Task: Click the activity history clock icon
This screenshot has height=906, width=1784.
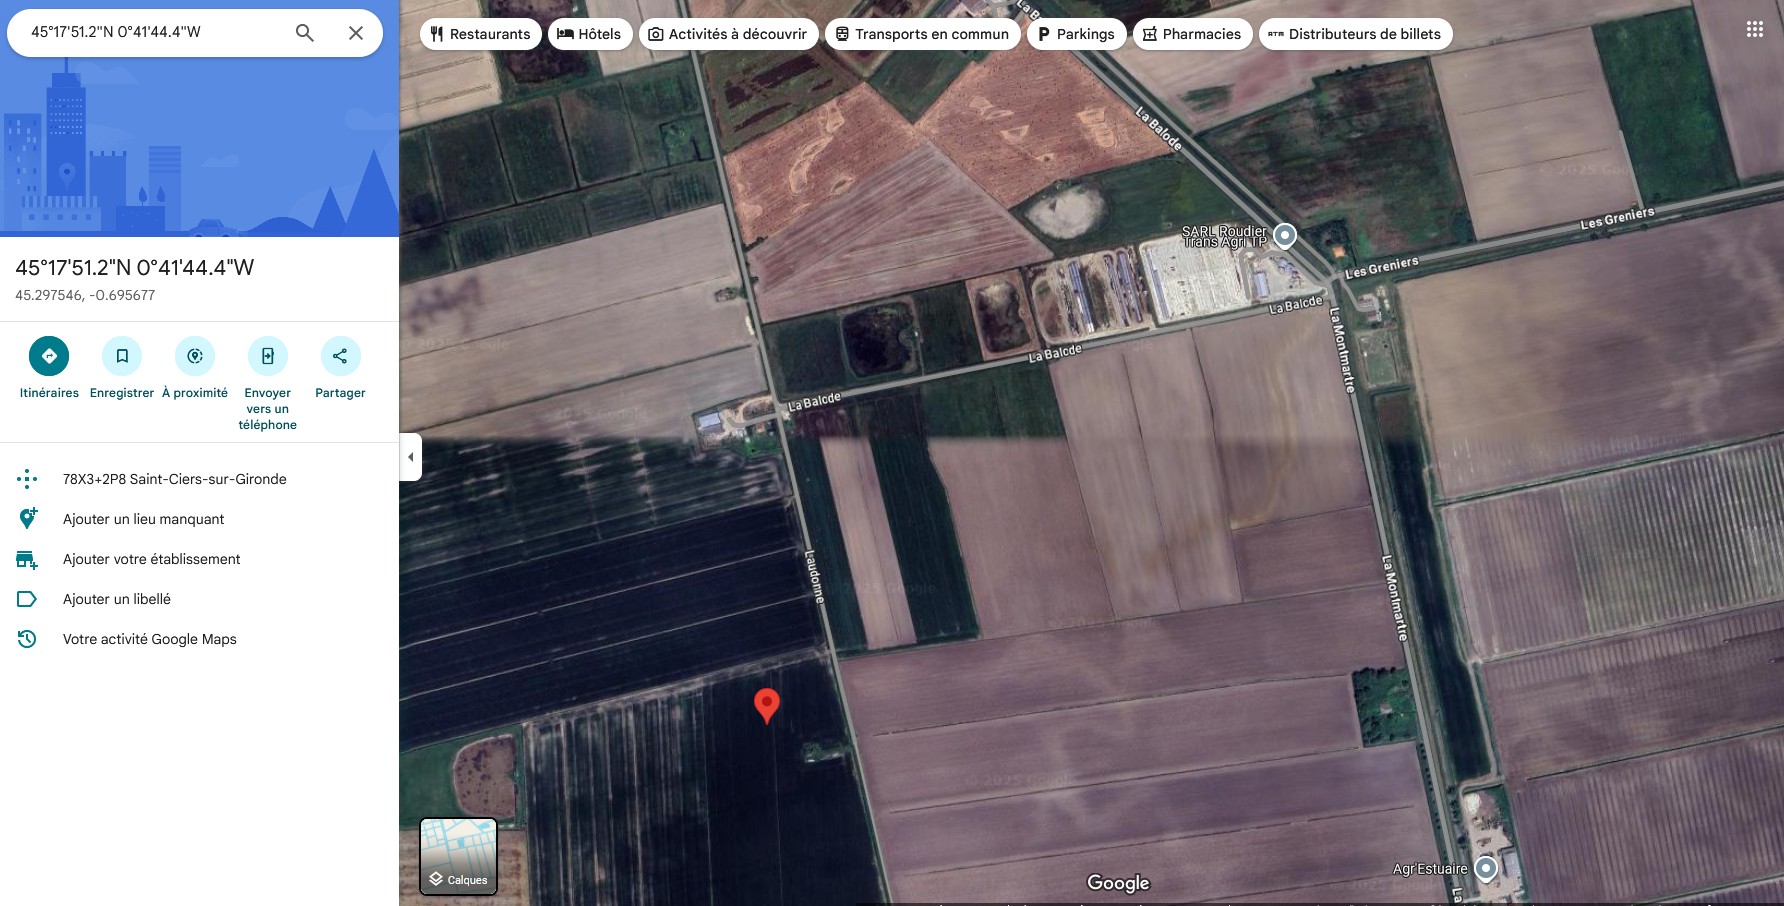Action: pyautogui.click(x=27, y=639)
